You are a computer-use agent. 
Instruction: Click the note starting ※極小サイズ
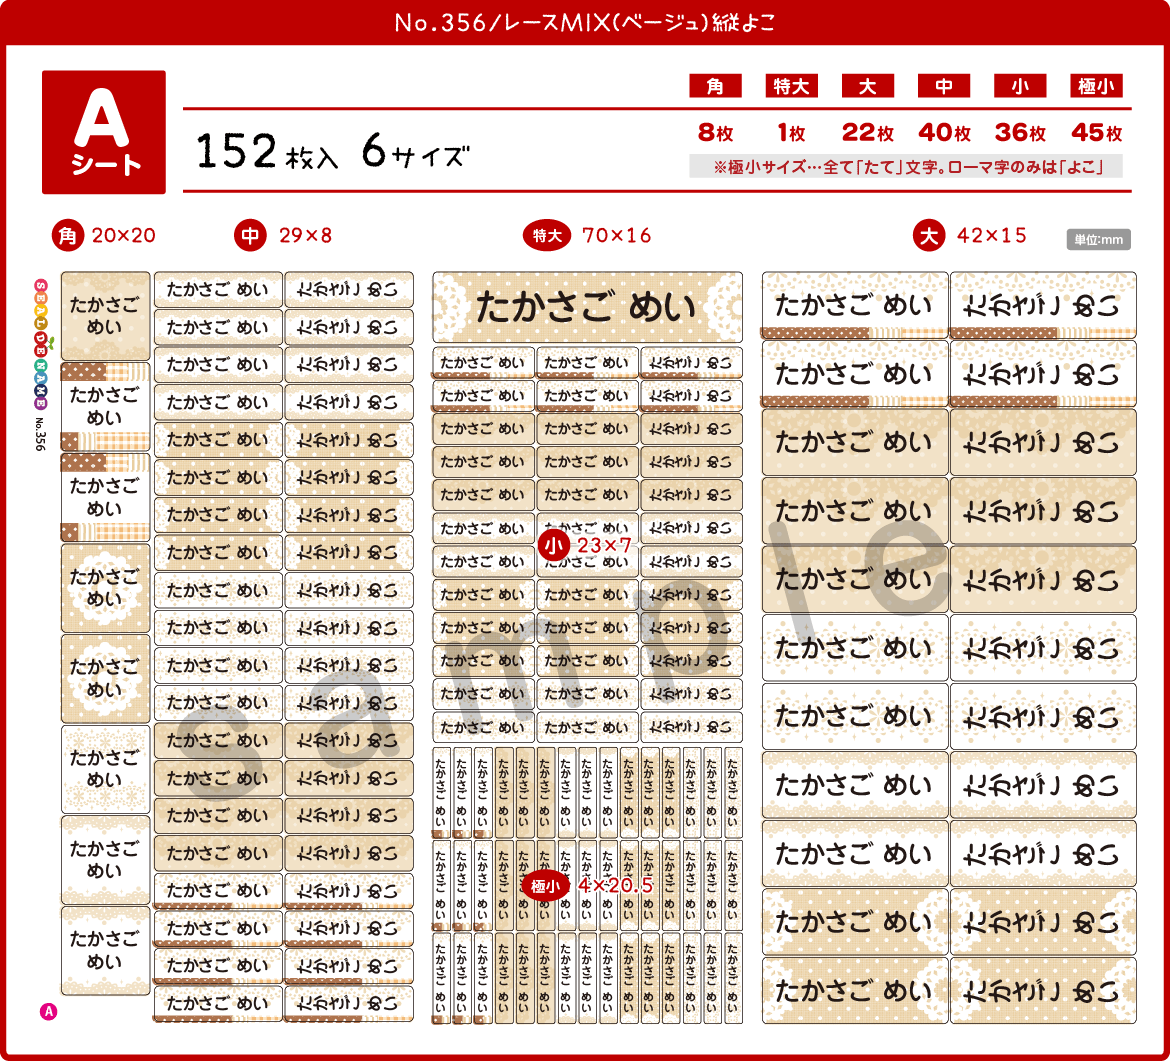pyautogui.click(x=906, y=166)
